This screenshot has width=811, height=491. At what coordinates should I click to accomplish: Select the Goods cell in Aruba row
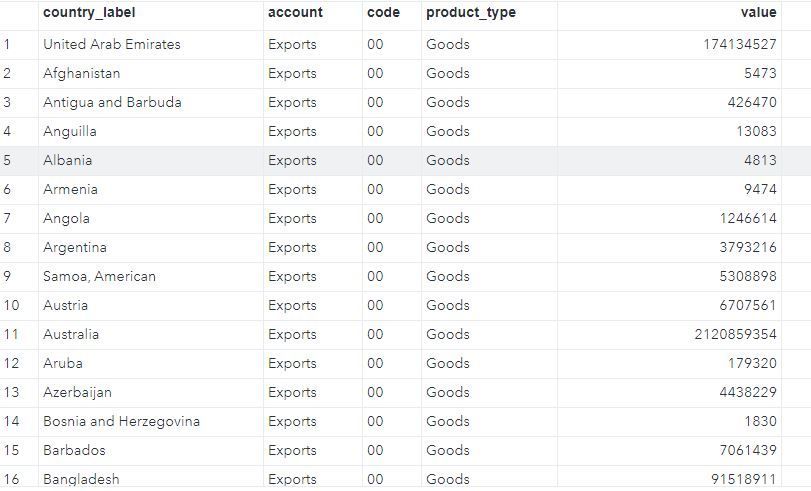coord(447,363)
